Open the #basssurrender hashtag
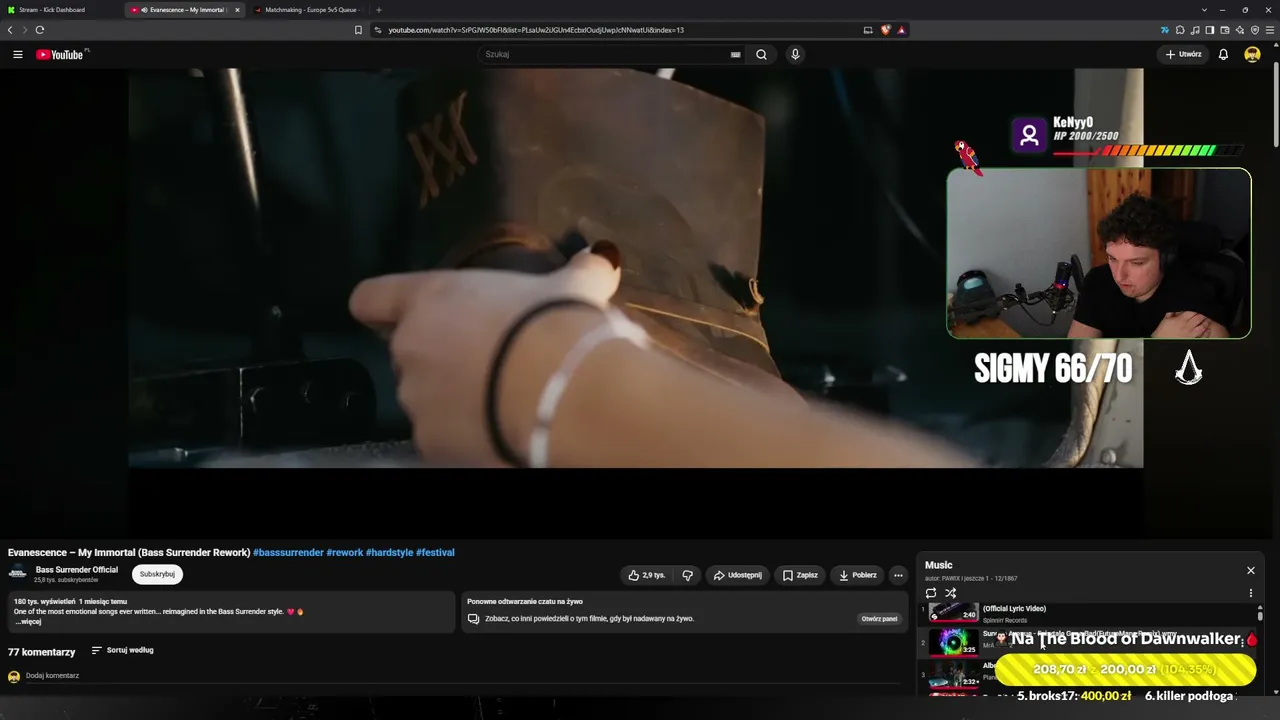 [288, 552]
